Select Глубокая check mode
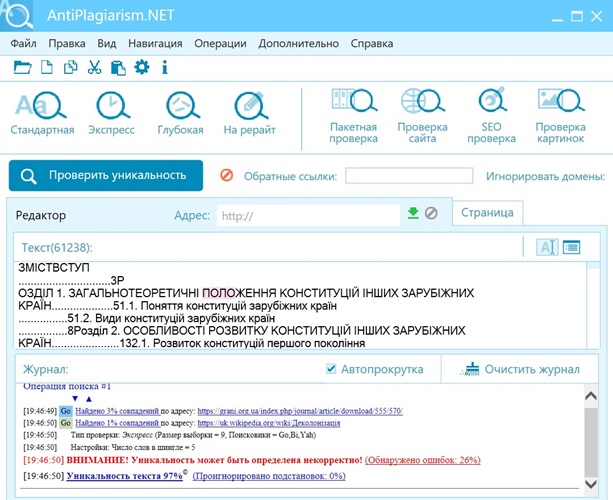This screenshot has width=613, height=500. coord(181,113)
